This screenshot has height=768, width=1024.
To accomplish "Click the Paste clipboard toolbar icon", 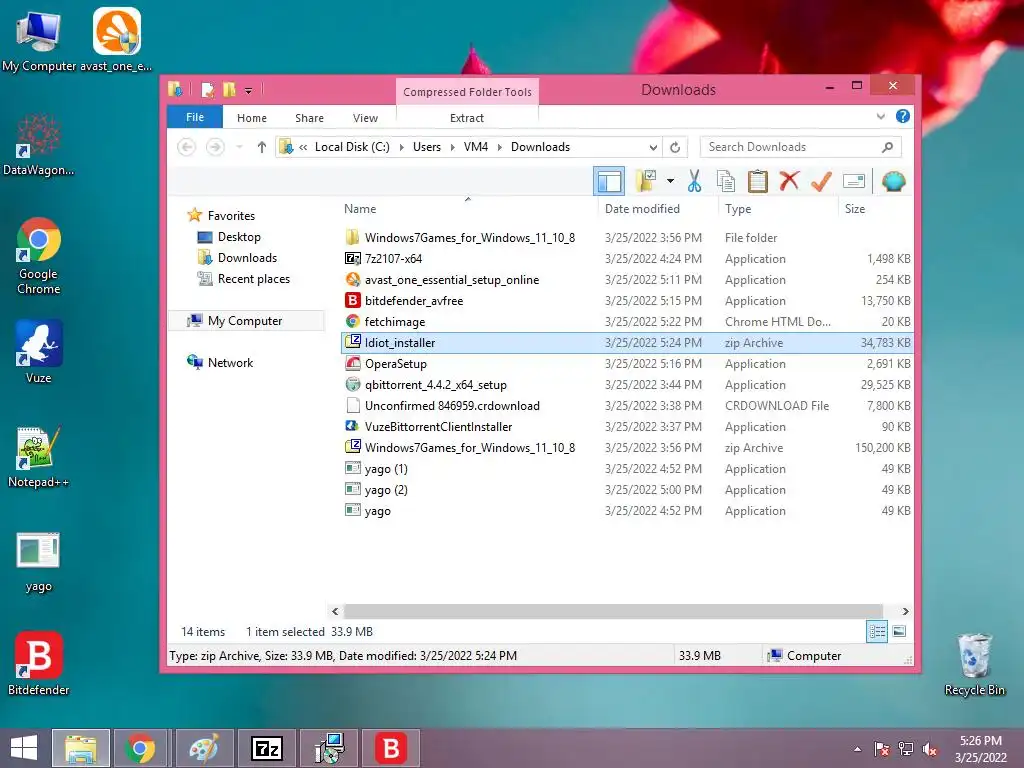I will 758,182.
